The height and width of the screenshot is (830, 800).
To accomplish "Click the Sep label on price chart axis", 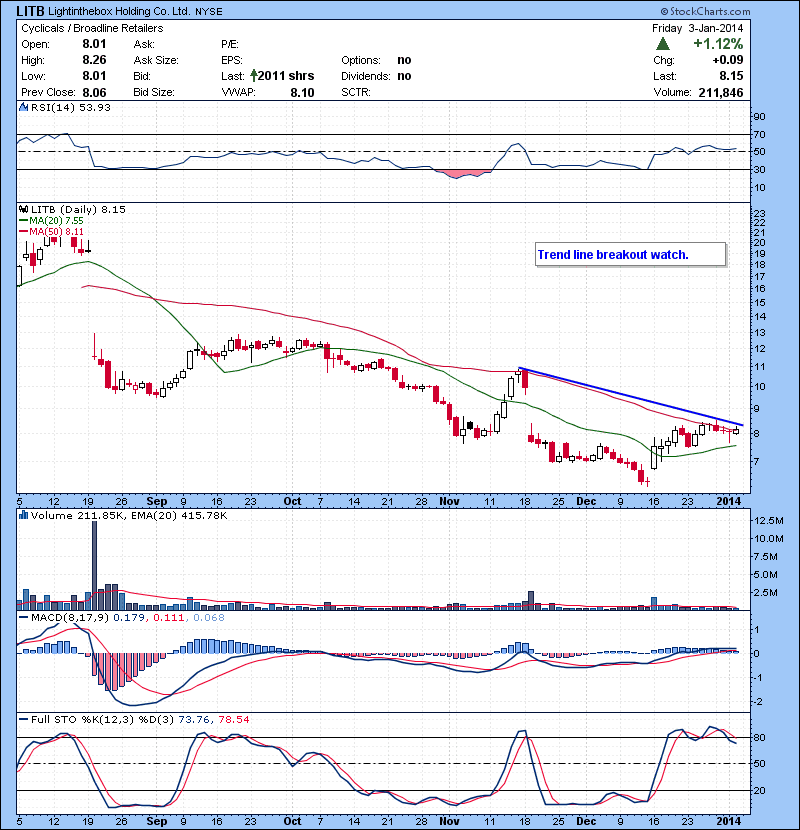I will tap(157, 501).
